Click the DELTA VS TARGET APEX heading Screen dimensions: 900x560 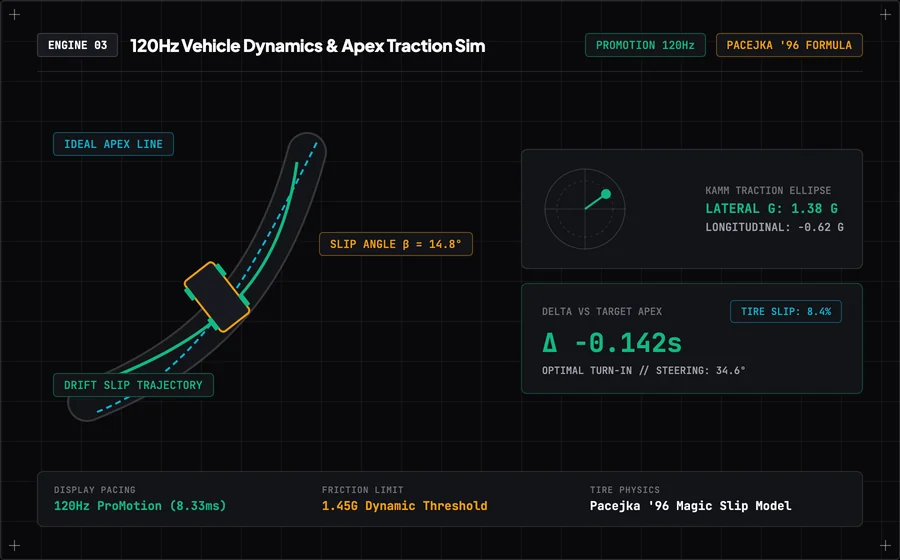pyautogui.click(x=602, y=312)
